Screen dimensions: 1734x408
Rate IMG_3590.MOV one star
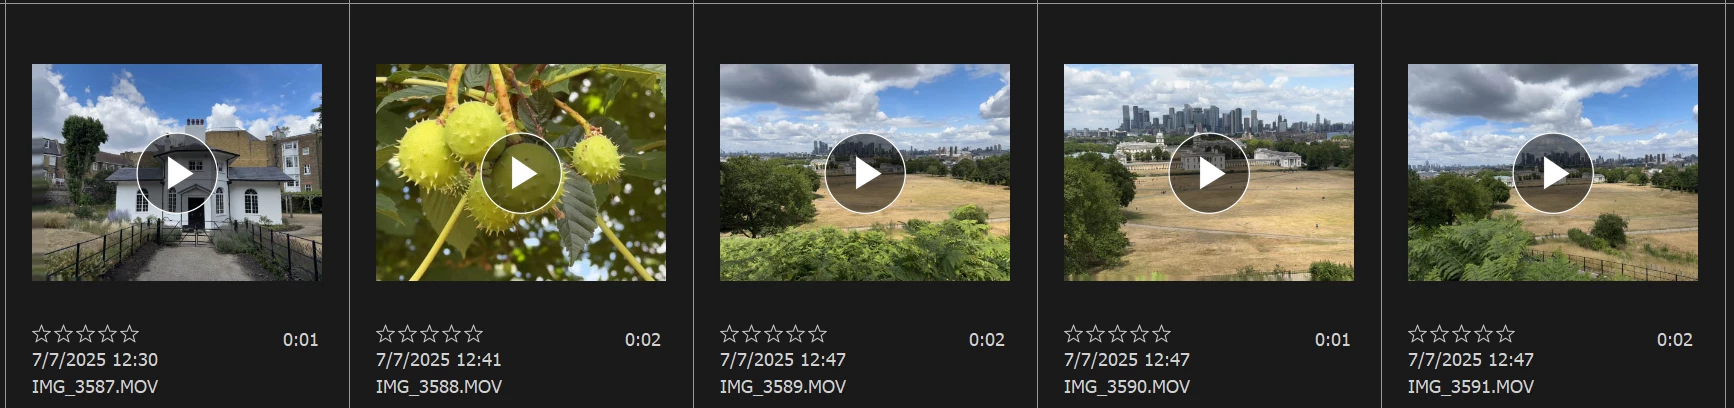click(1074, 334)
